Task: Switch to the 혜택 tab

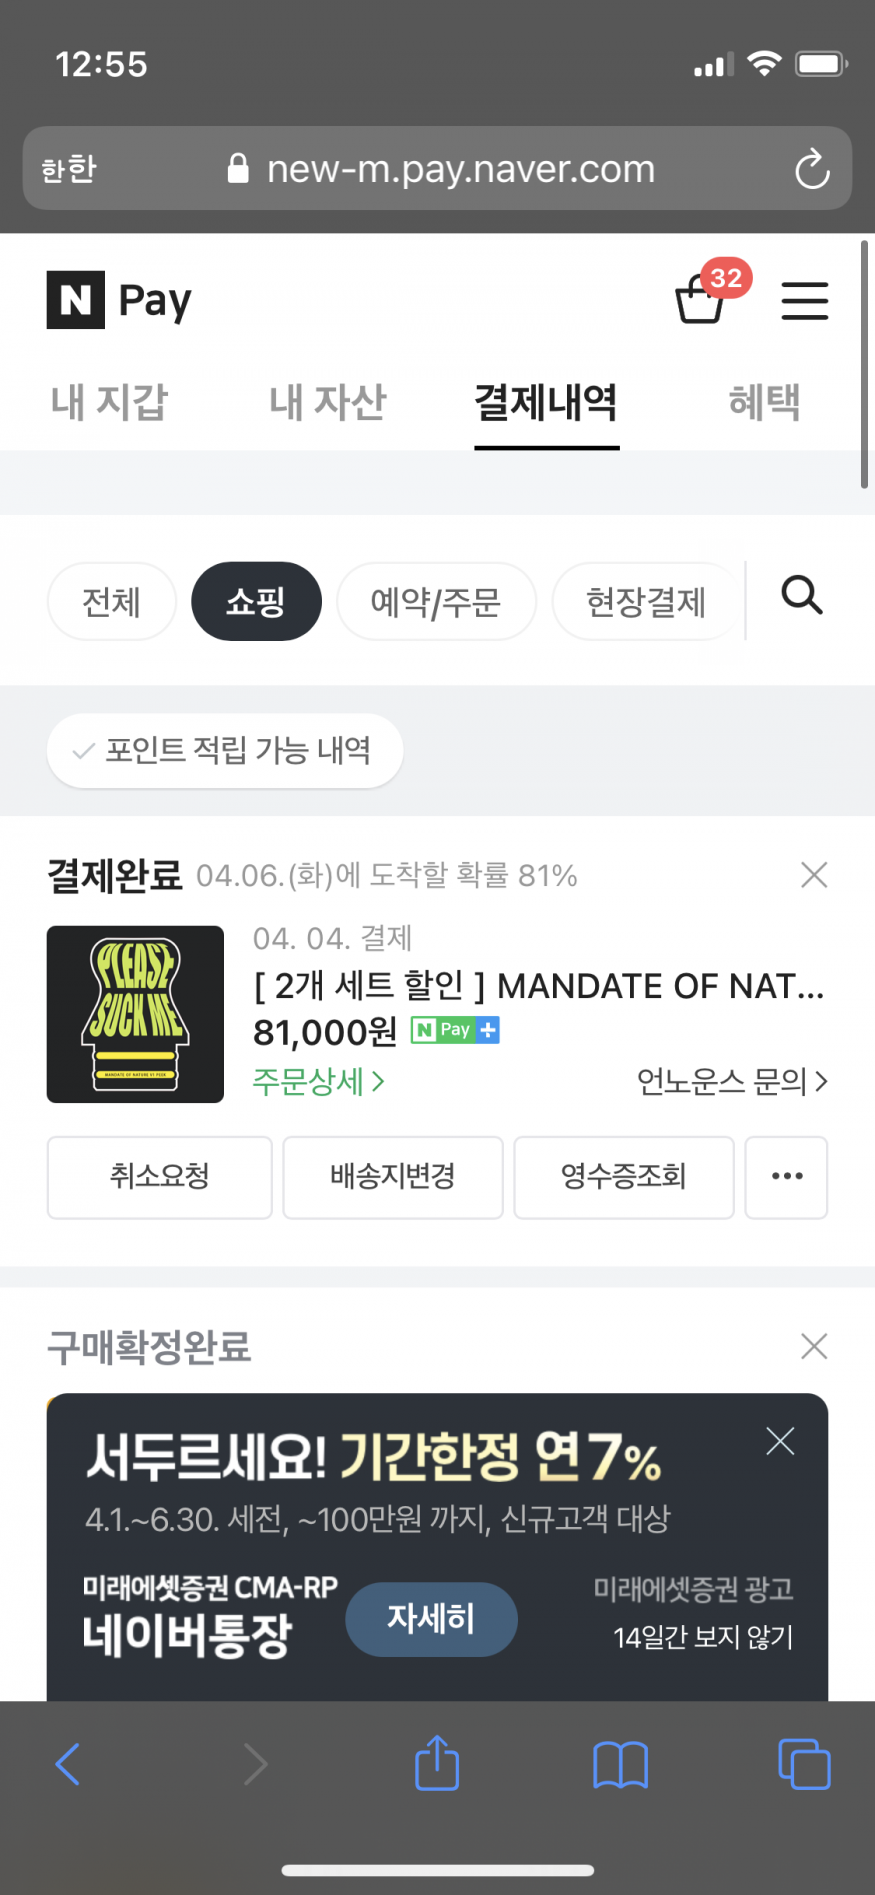Action: tap(764, 403)
